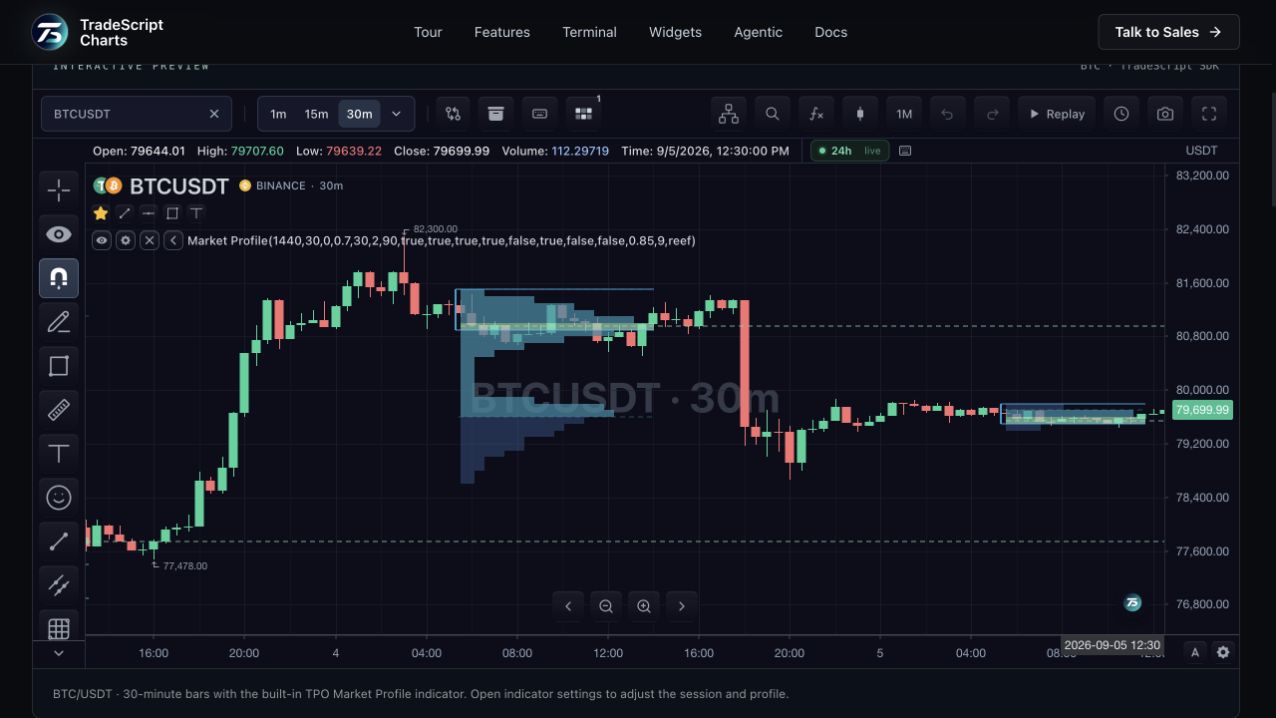Image resolution: width=1276 pixels, height=718 pixels.
Task: Pan chart right with arrow button
Action: [682, 606]
